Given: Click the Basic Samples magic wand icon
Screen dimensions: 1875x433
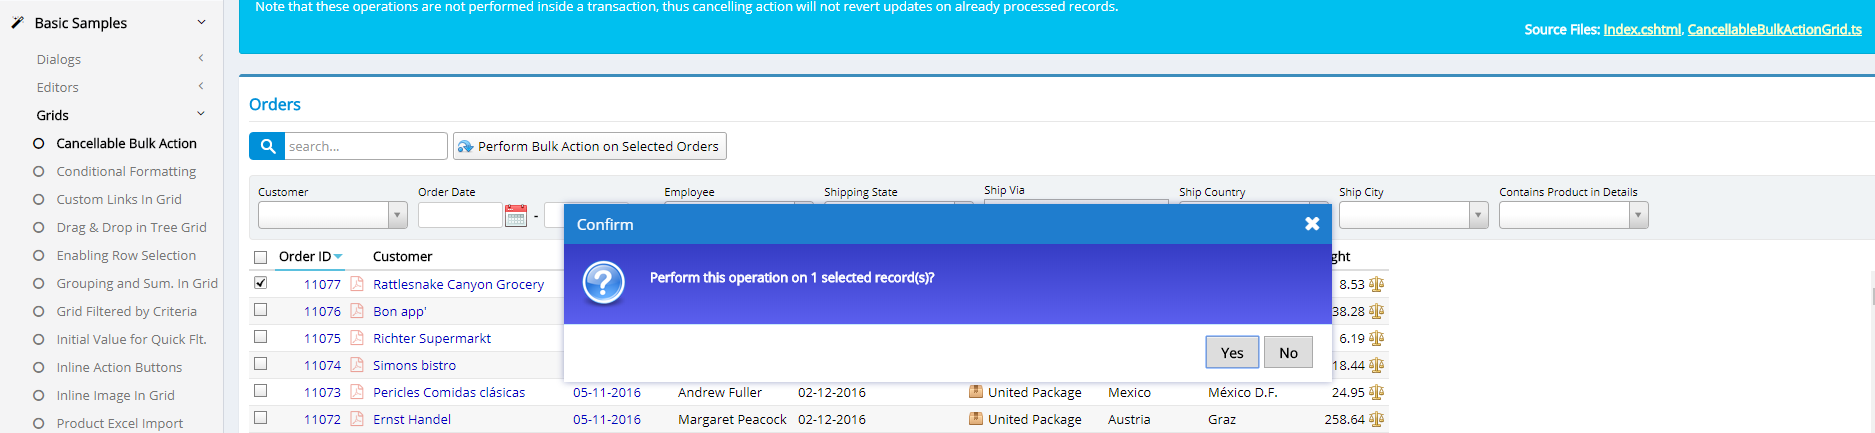Looking at the screenshot, I should [x=17, y=22].
